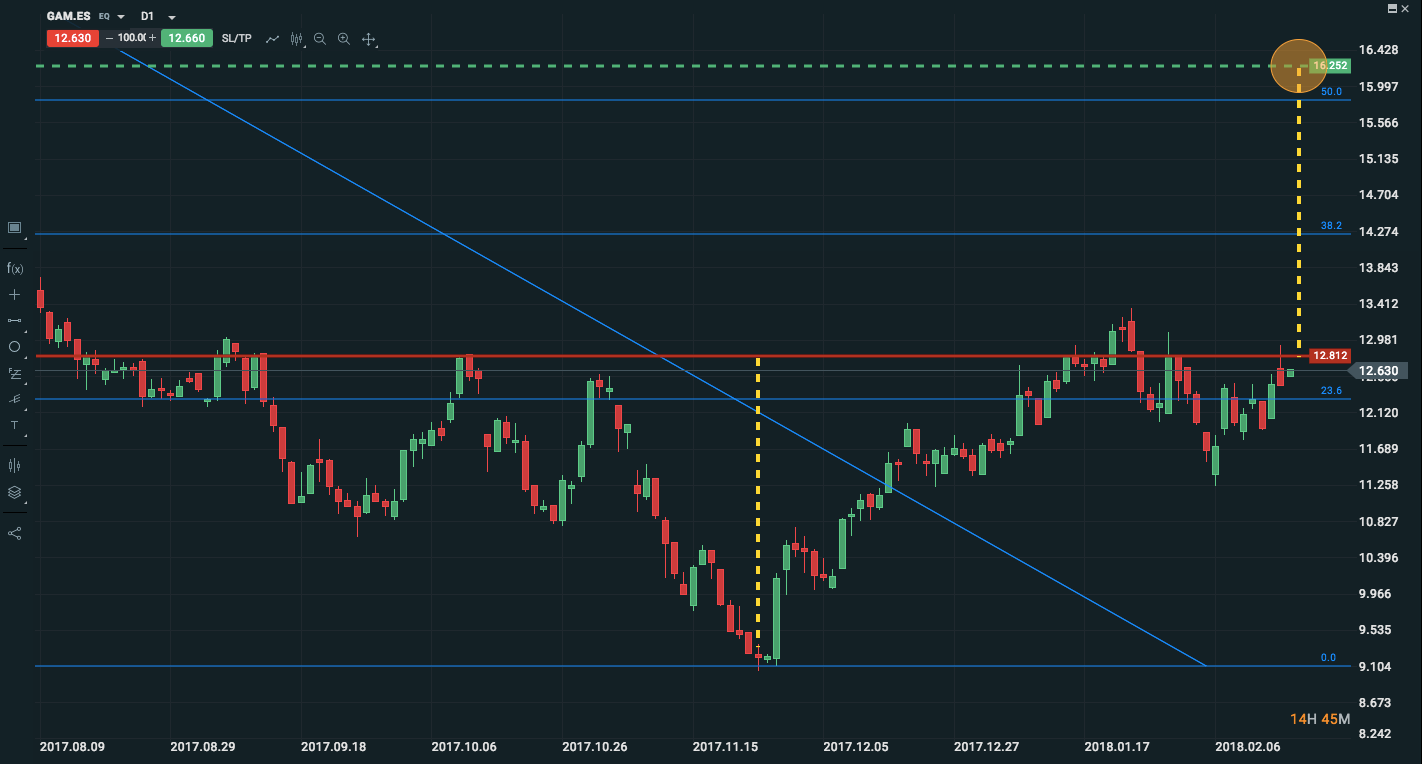Toggle the SL/TP option
The width and height of the screenshot is (1422, 764).
[x=236, y=39]
